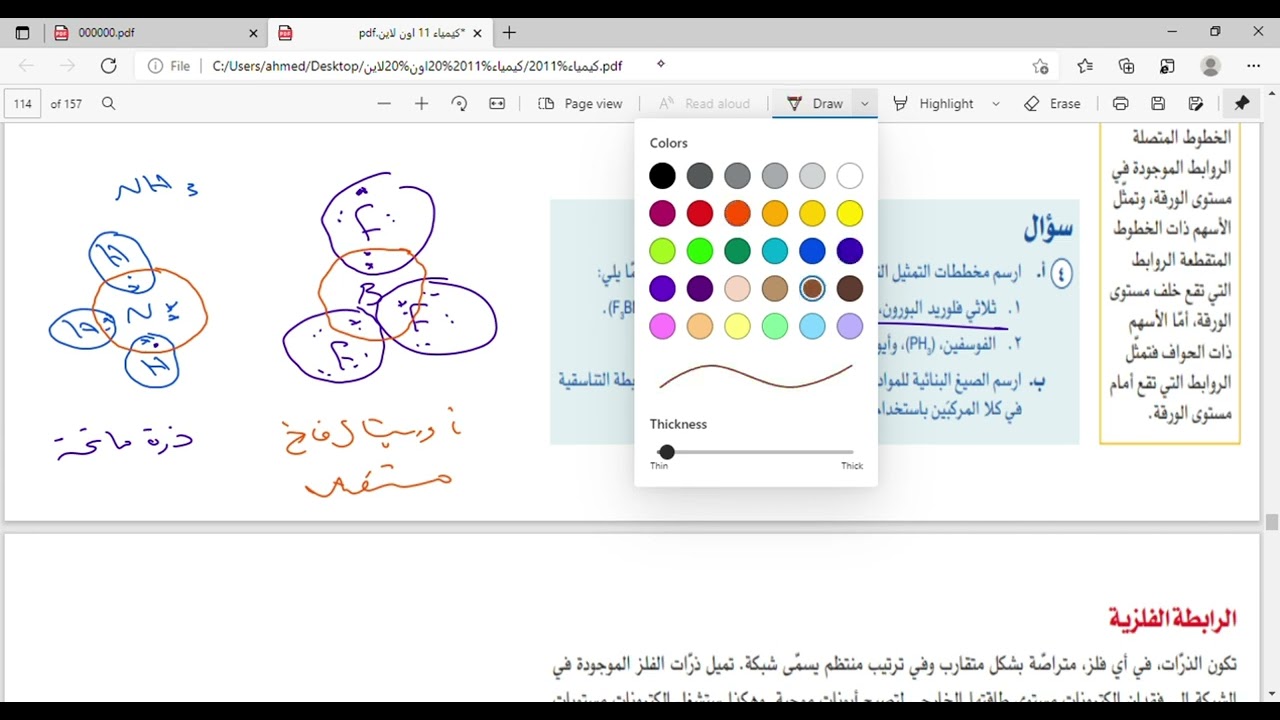Click the Fit to page icon

(497, 104)
